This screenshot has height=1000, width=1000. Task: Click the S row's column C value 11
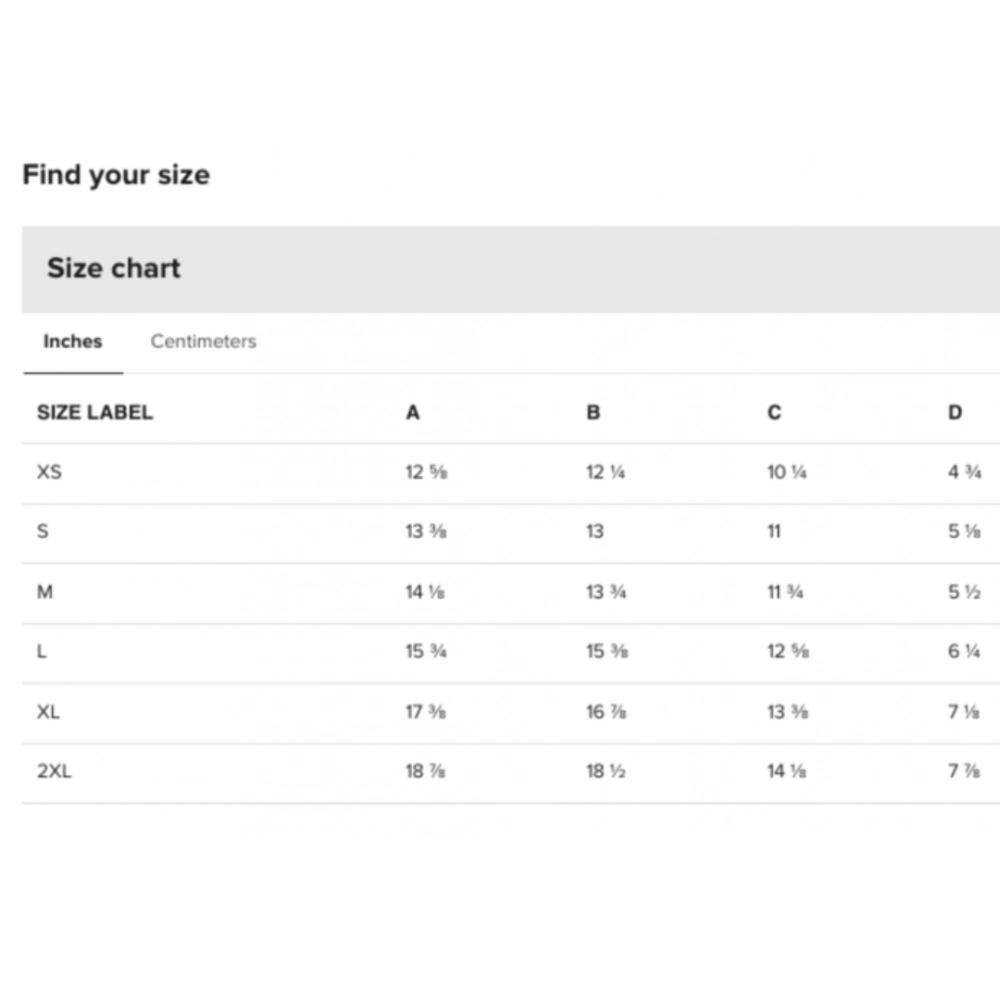pyautogui.click(x=774, y=532)
